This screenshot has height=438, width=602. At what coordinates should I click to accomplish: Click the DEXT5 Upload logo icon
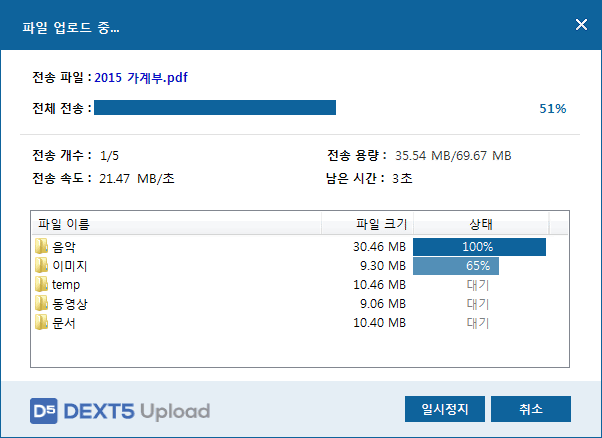(x=44, y=411)
